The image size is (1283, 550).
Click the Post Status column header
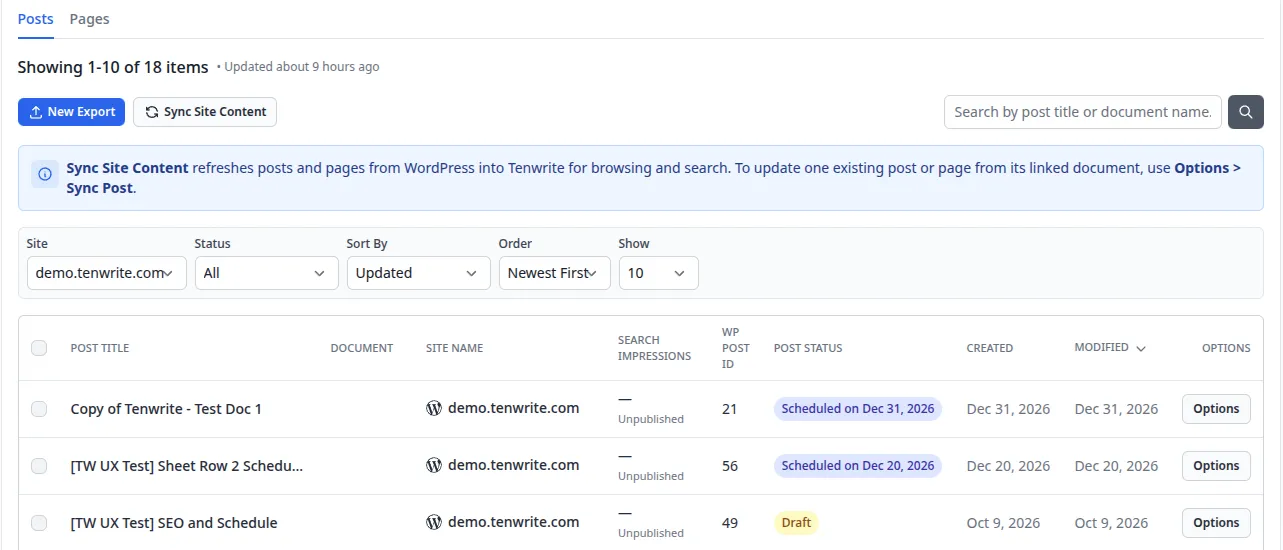pos(808,348)
